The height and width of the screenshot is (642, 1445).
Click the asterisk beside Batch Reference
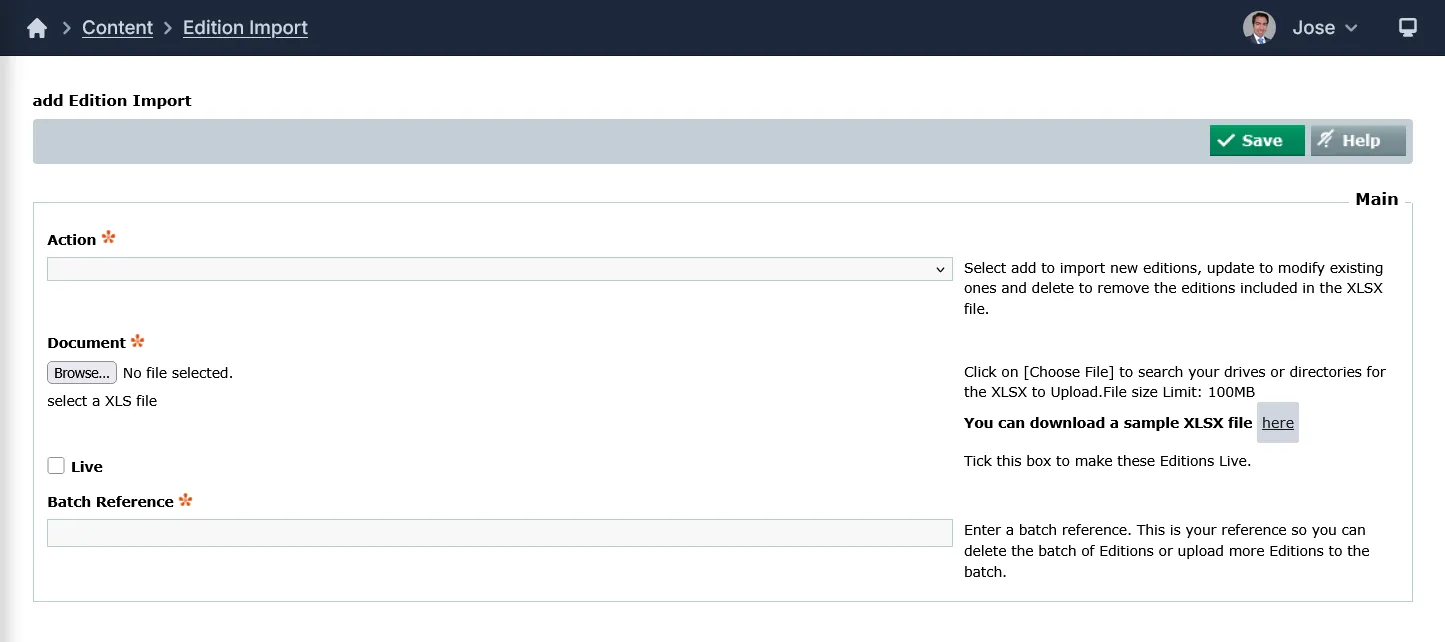[x=186, y=500]
